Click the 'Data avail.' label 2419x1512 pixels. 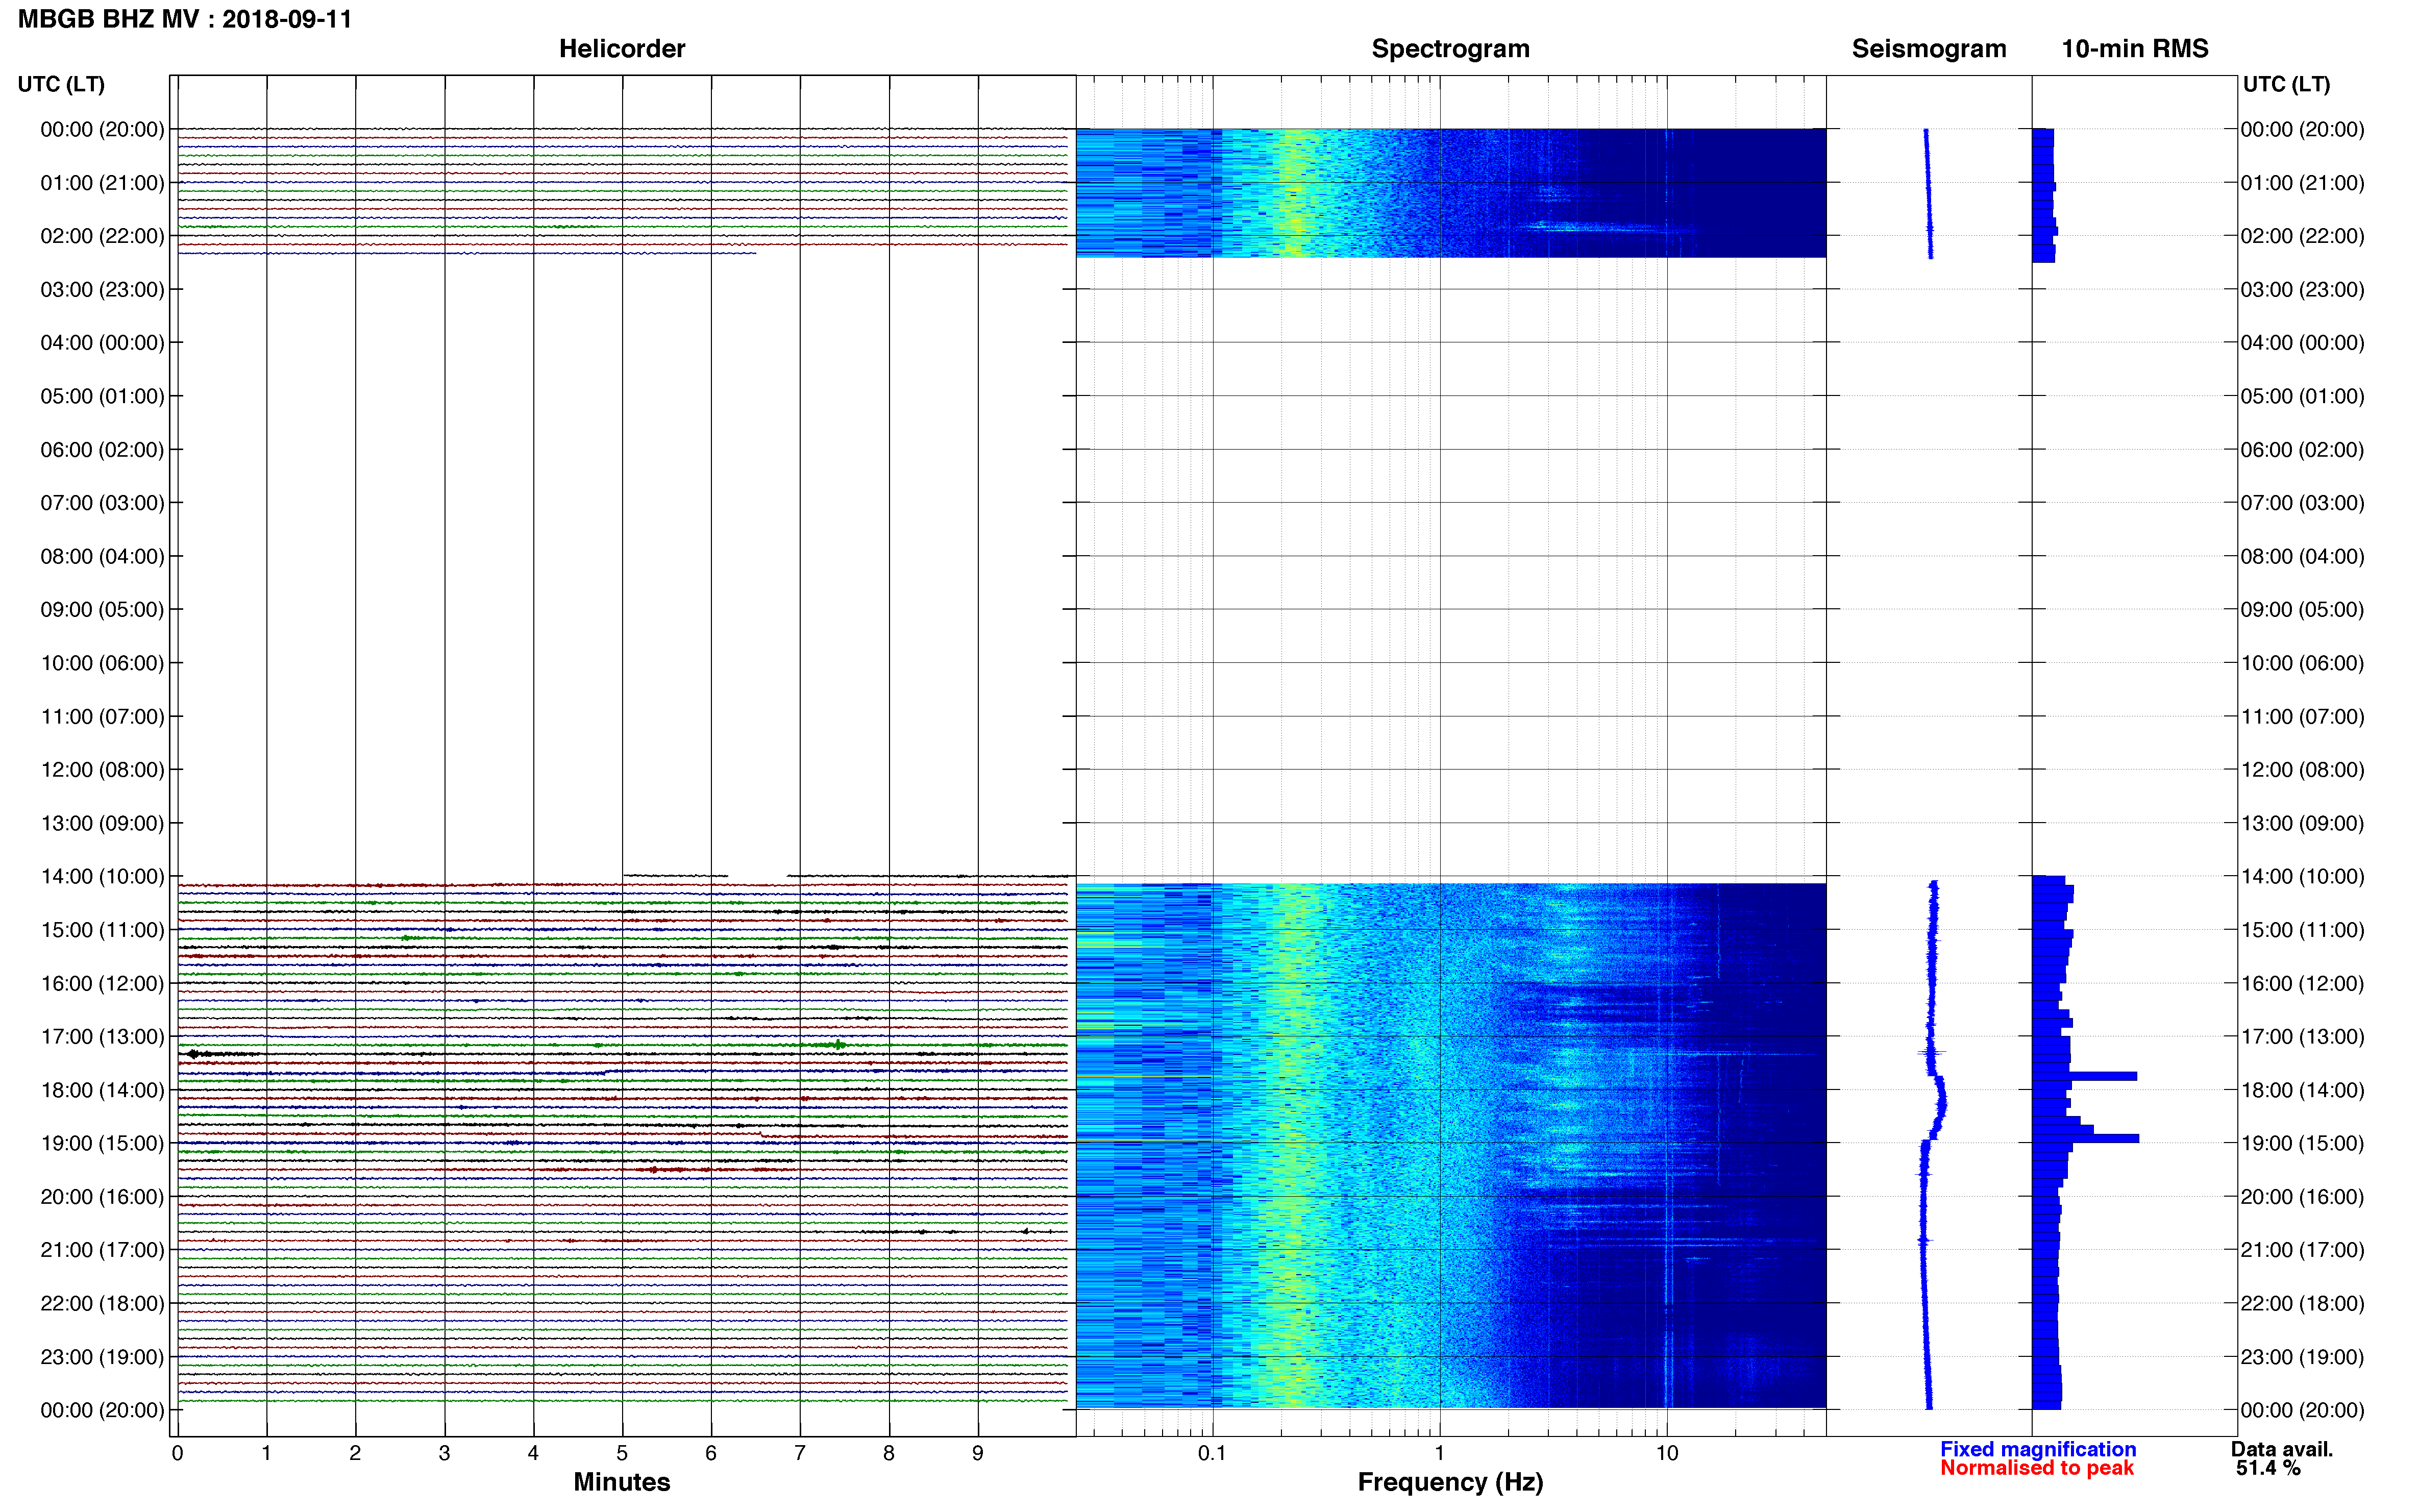coord(2282,1449)
